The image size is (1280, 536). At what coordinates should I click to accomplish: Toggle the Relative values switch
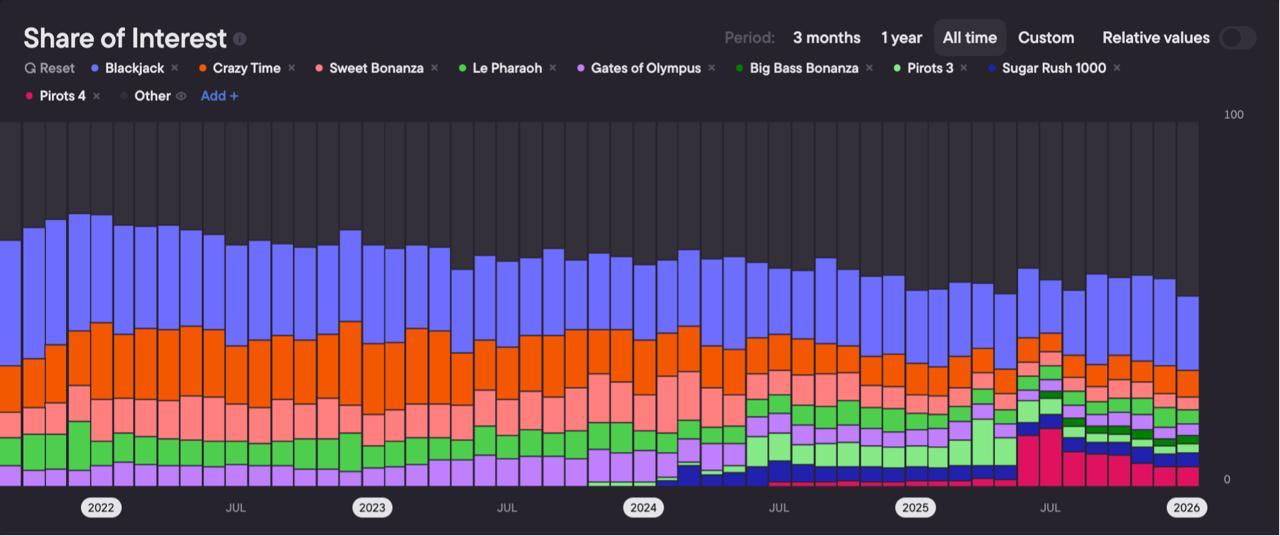1237,38
